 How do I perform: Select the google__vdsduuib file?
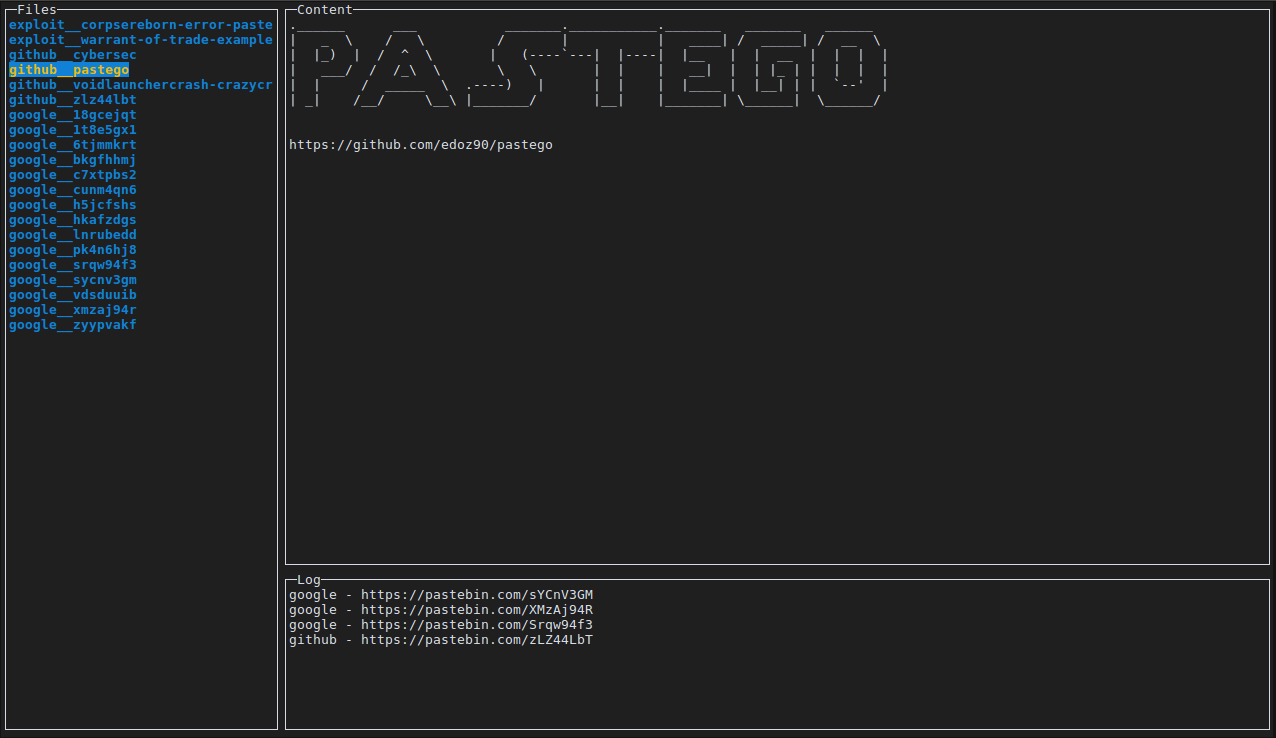[73, 295]
